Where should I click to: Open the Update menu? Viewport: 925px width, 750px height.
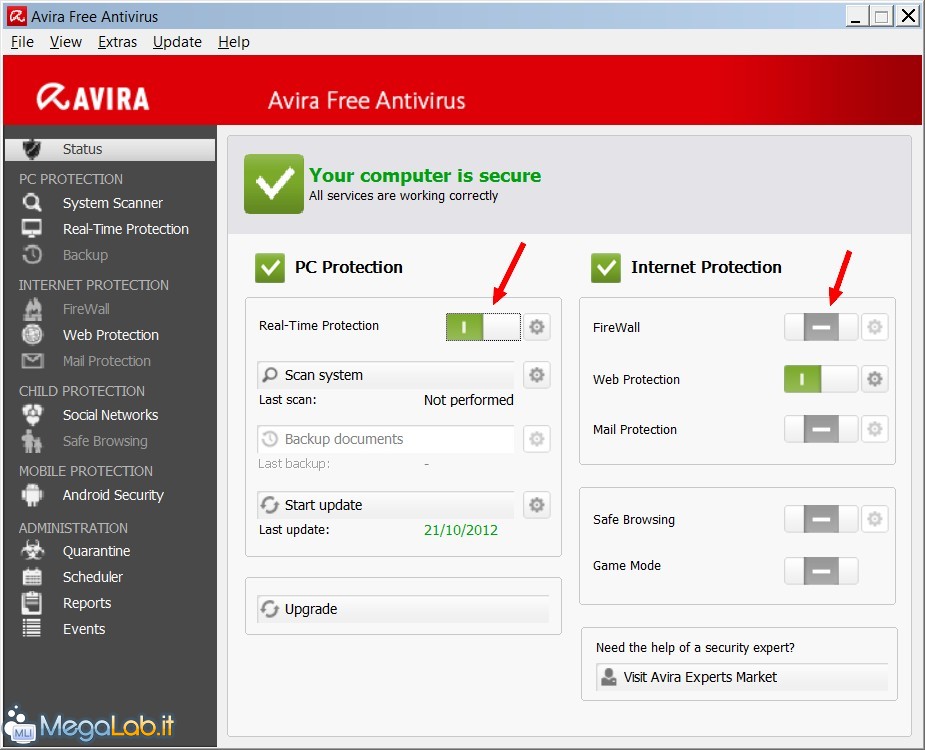coord(177,42)
